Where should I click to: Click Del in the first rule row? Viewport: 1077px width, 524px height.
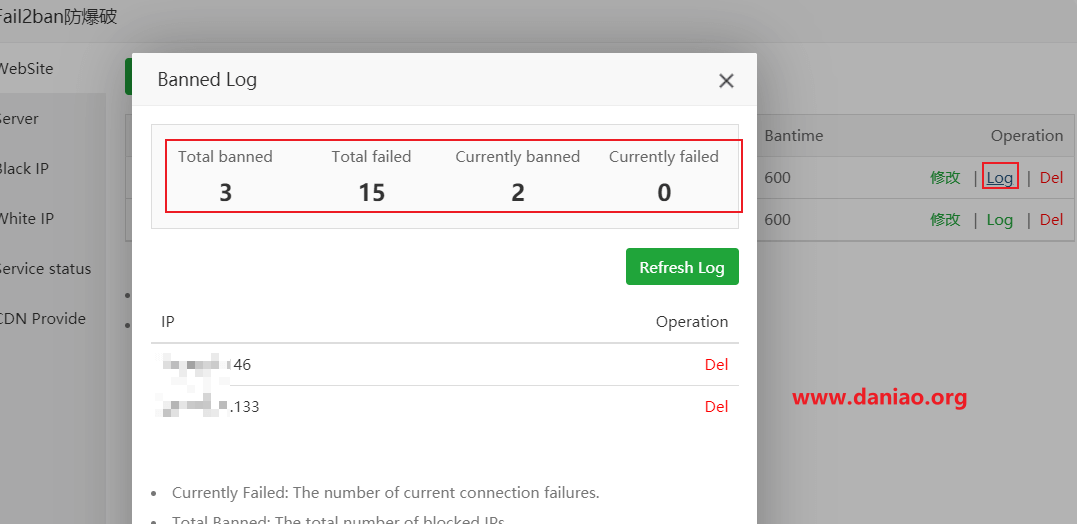point(1051,178)
